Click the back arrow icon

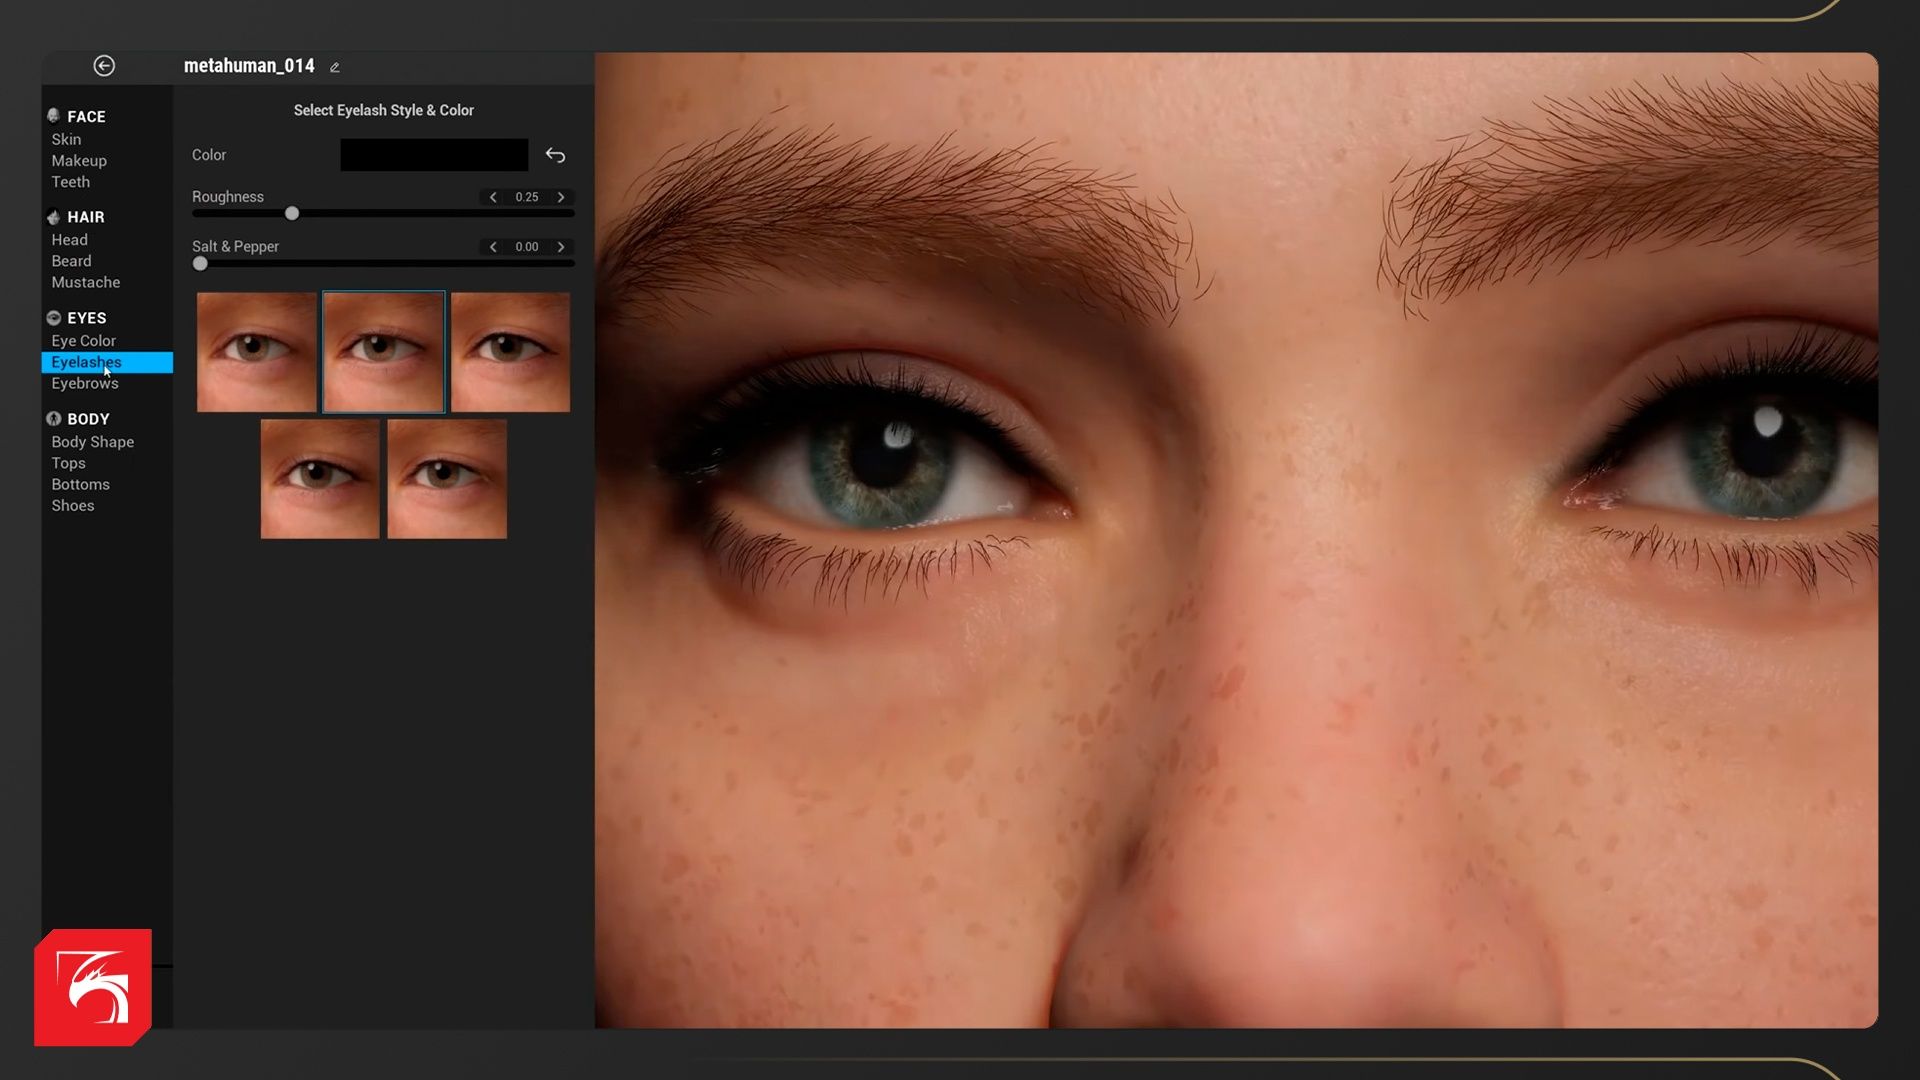(x=104, y=66)
